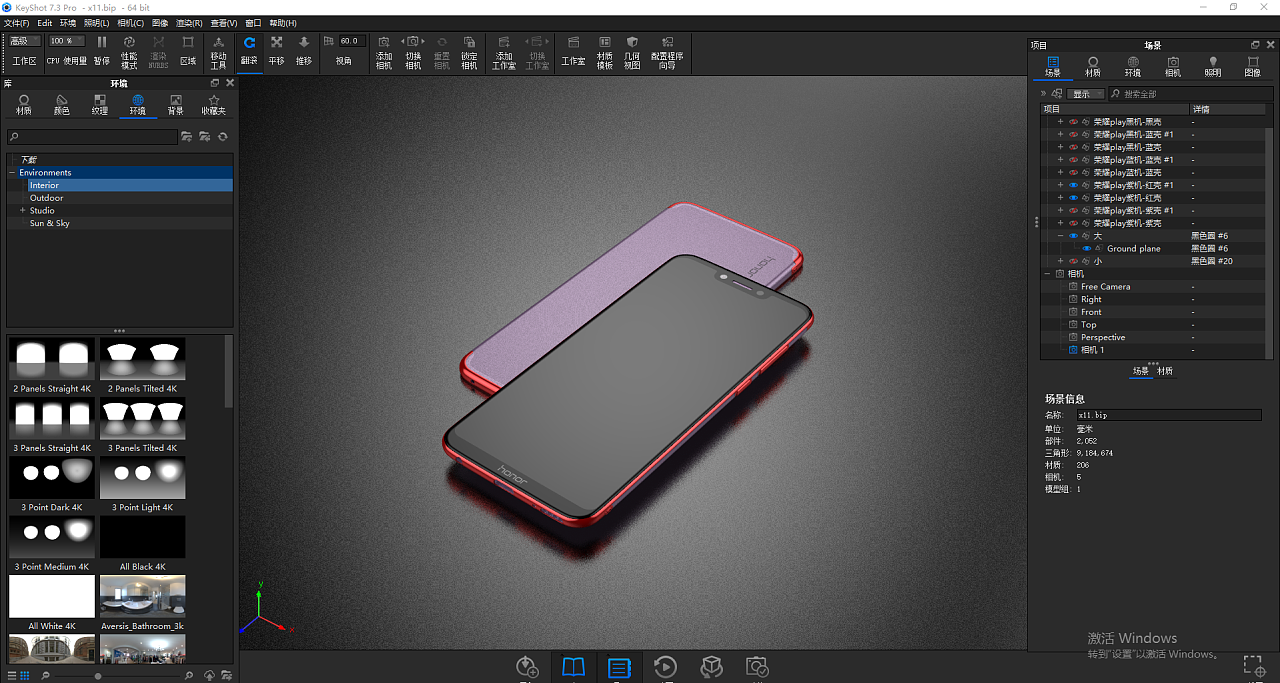Open KeyShotXR cube icon in bottom bar
Image resolution: width=1280 pixels, height=683 pixels.
pyautogui.click(x=711, y=667)
